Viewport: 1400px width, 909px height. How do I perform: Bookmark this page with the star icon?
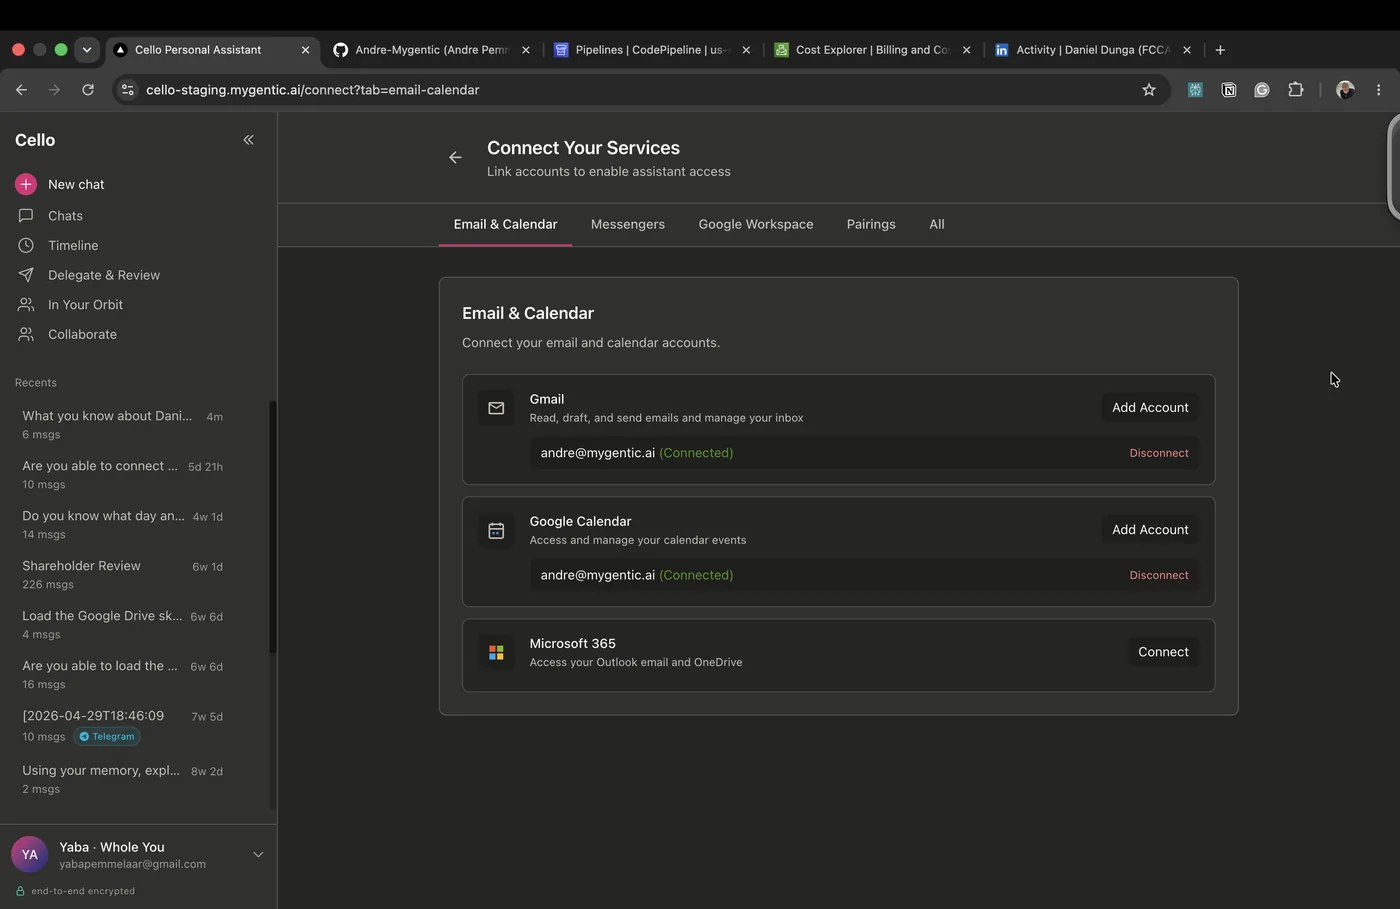pos(1149,90)
